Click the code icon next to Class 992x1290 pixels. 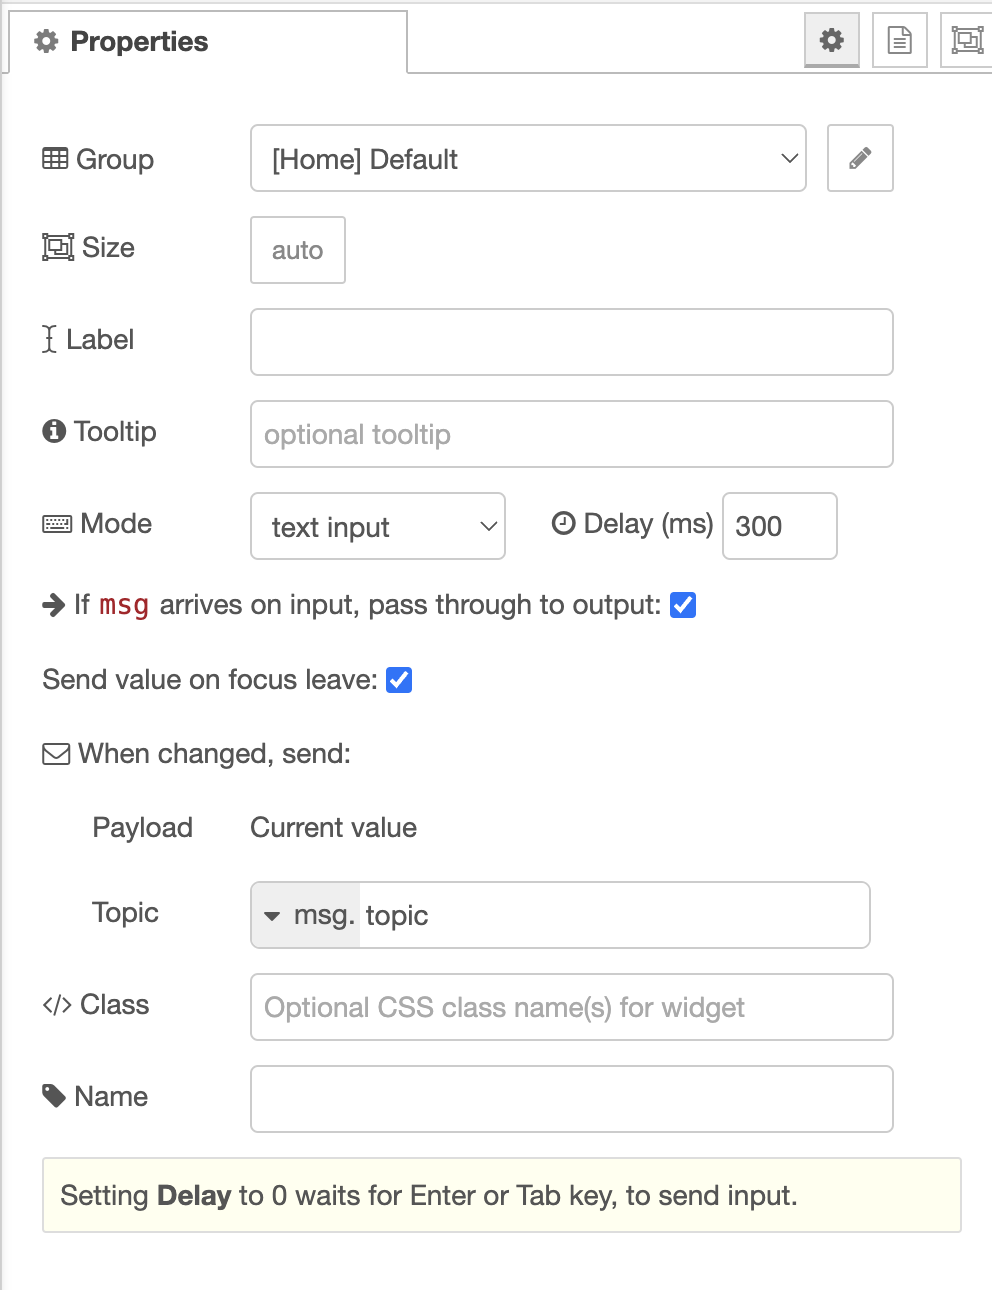(x=56, y=1005)
